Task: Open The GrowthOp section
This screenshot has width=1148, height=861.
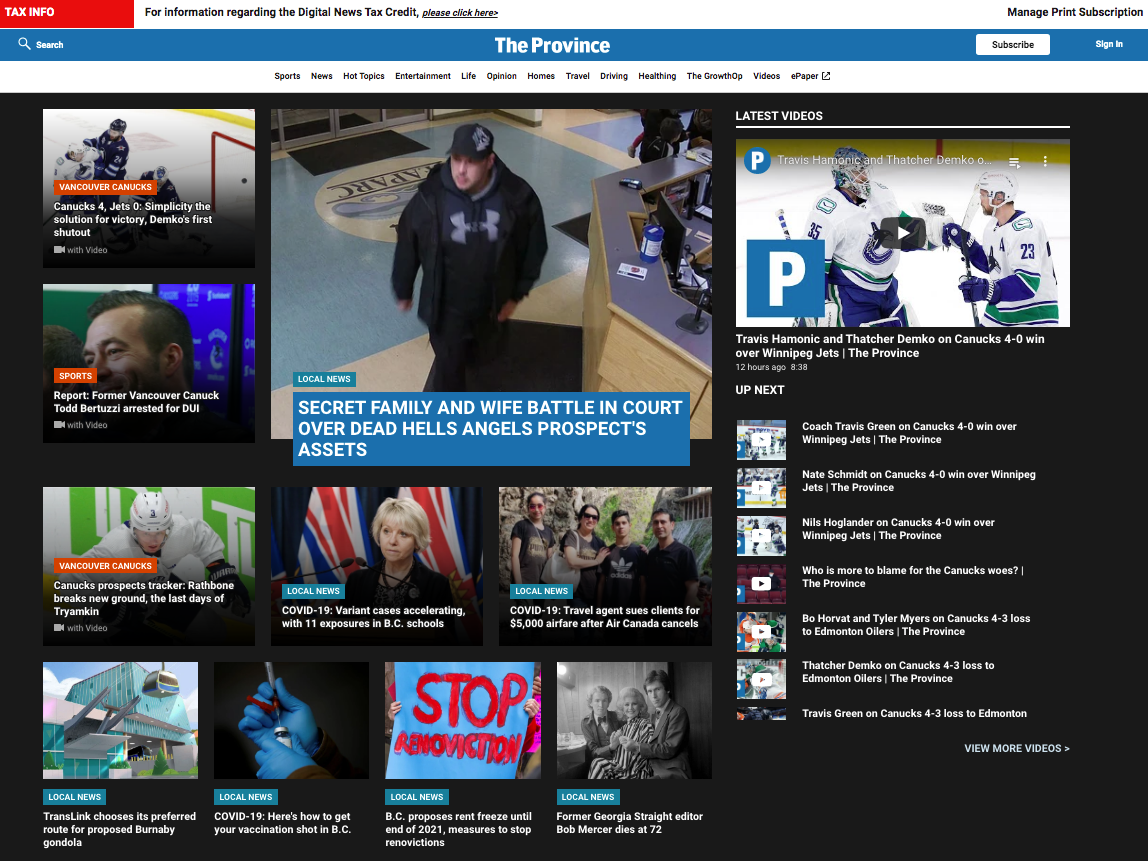Action: click(714, 75)
